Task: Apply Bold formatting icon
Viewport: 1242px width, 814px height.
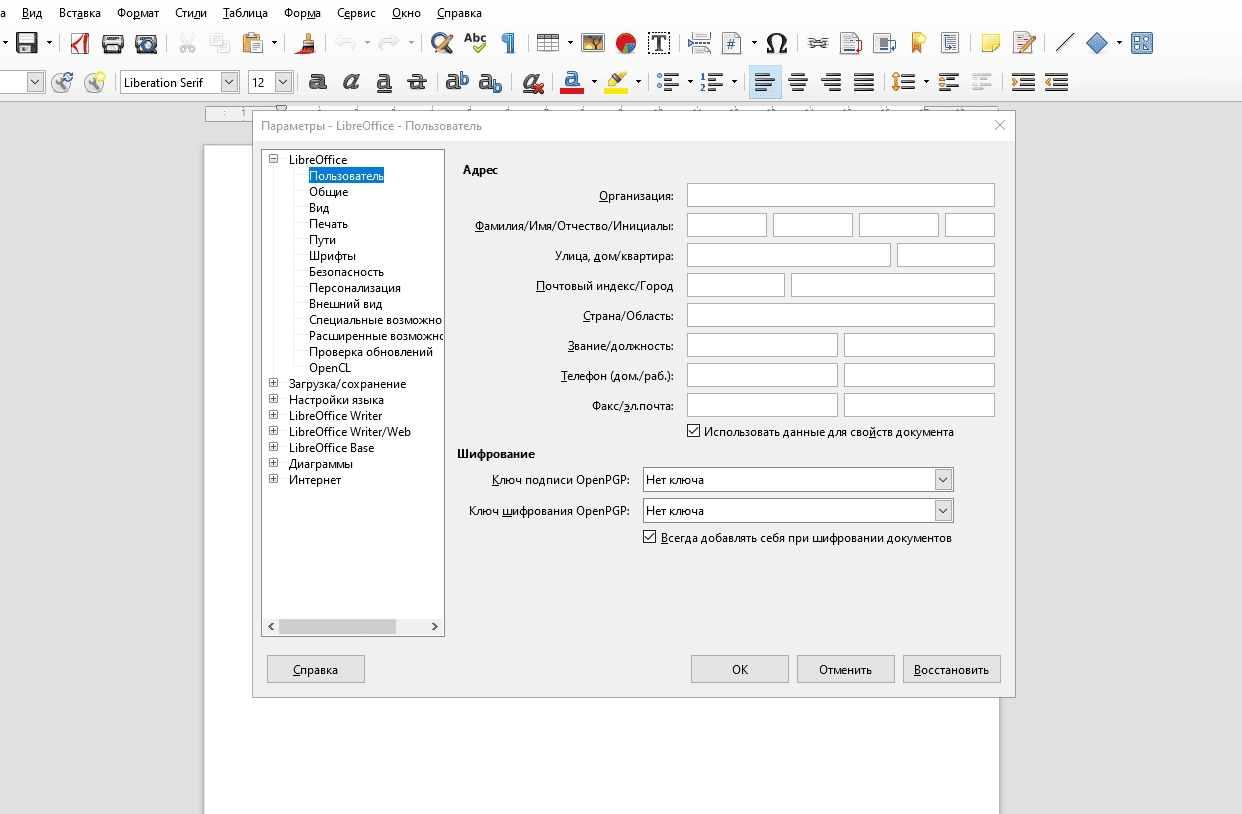Action: [318, 82]
